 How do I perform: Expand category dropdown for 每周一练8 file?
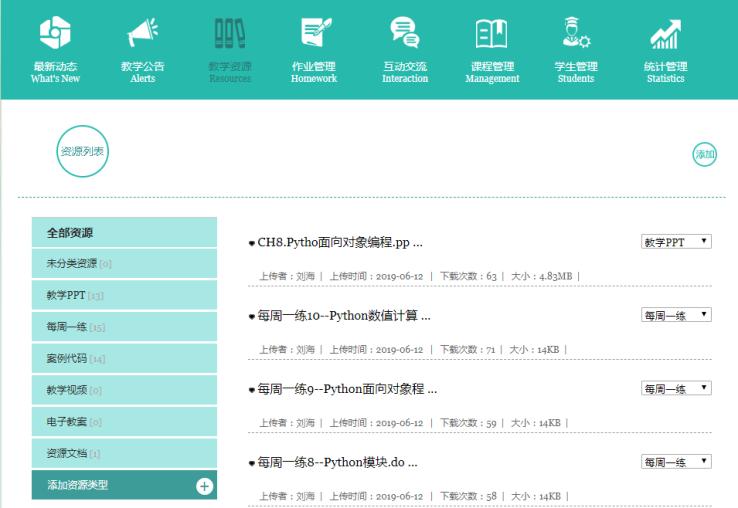point(676,461)
